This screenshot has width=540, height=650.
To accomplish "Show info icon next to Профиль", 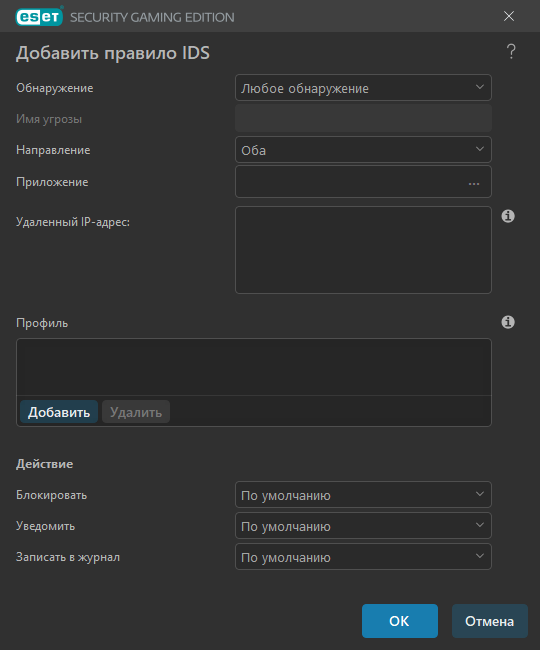I will tap(508, 322).
